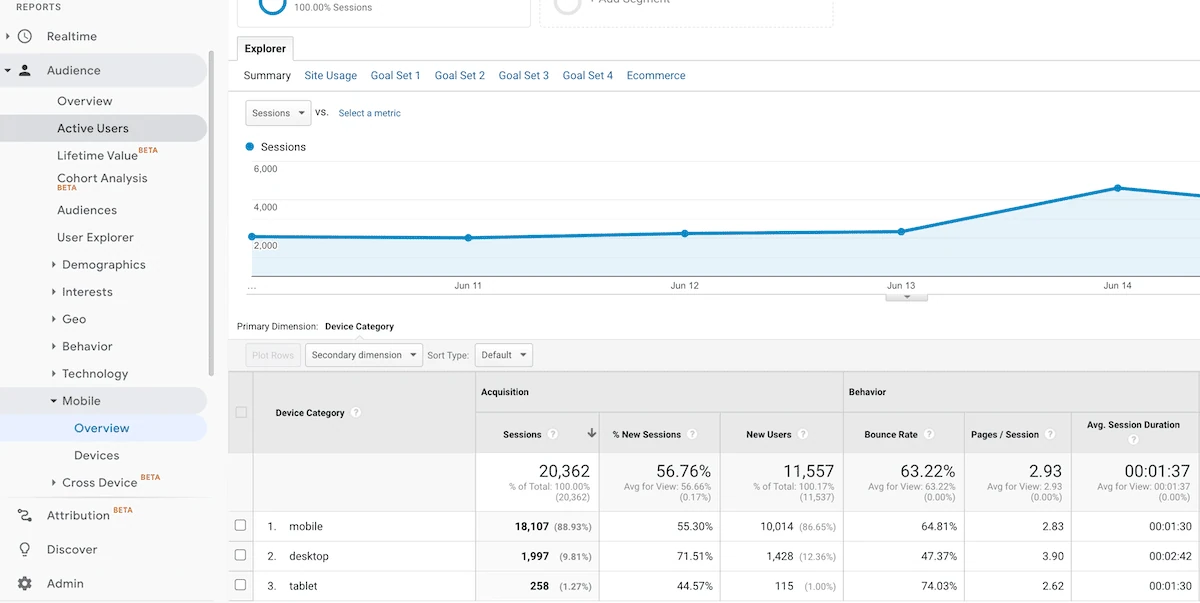The height and width of the screenshot is (603, 1200).
Task: Open help icon for Bounce Rate
Action: pyautogui.click(x=929, y=435)
